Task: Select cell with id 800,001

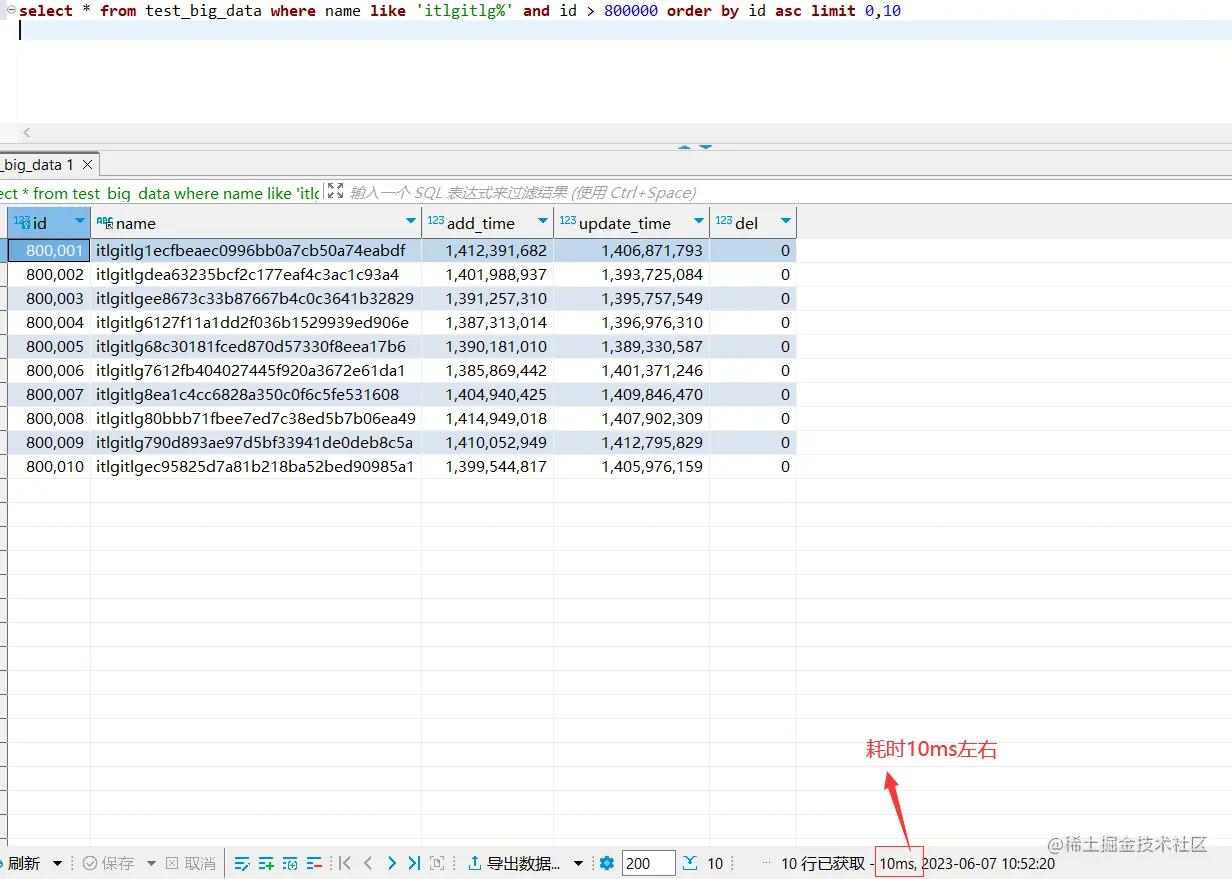Action: point(50,250)
